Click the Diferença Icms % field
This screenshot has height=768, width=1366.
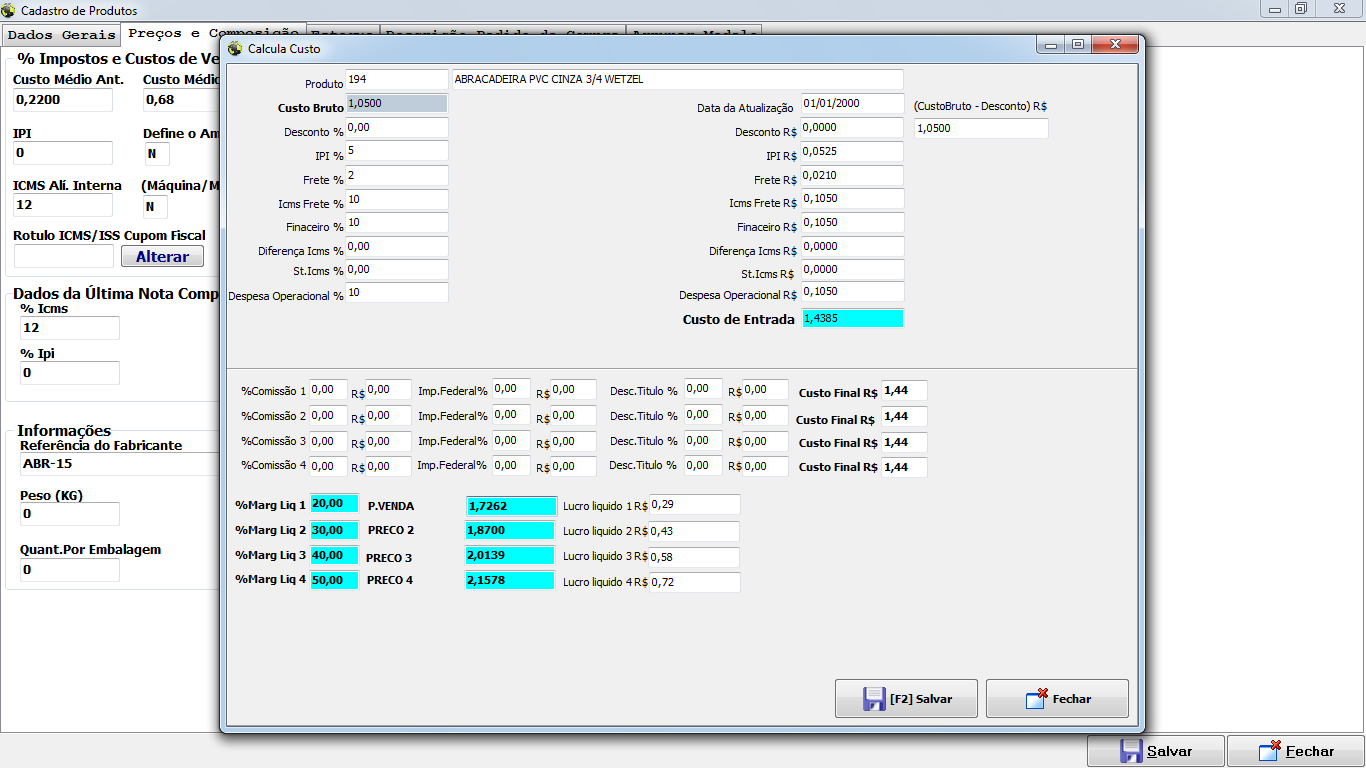397,247
